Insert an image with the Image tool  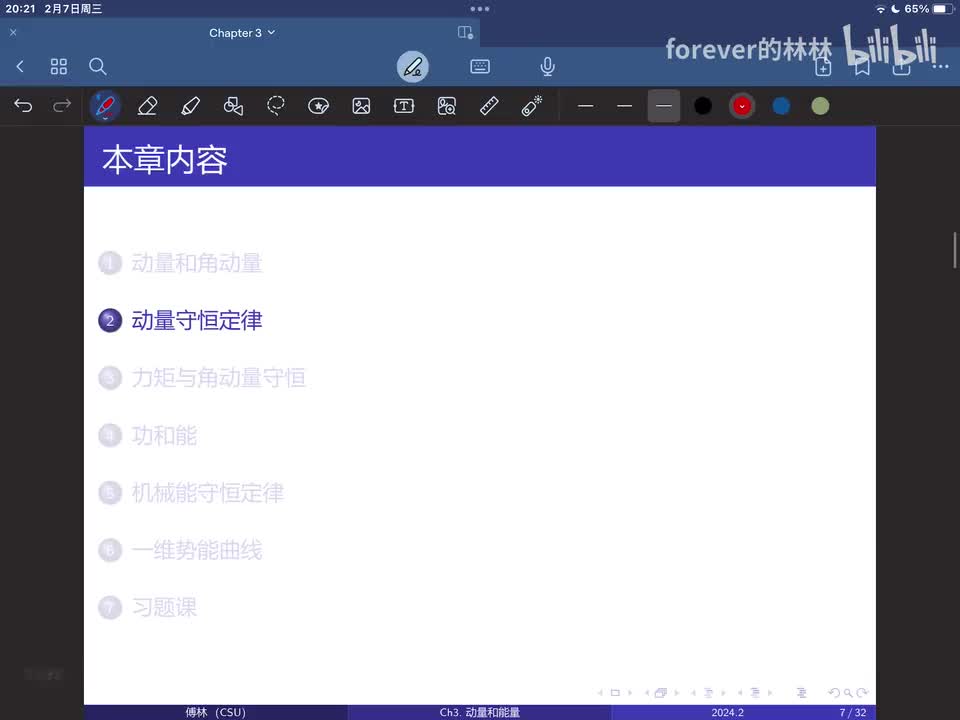coord(361,106)
